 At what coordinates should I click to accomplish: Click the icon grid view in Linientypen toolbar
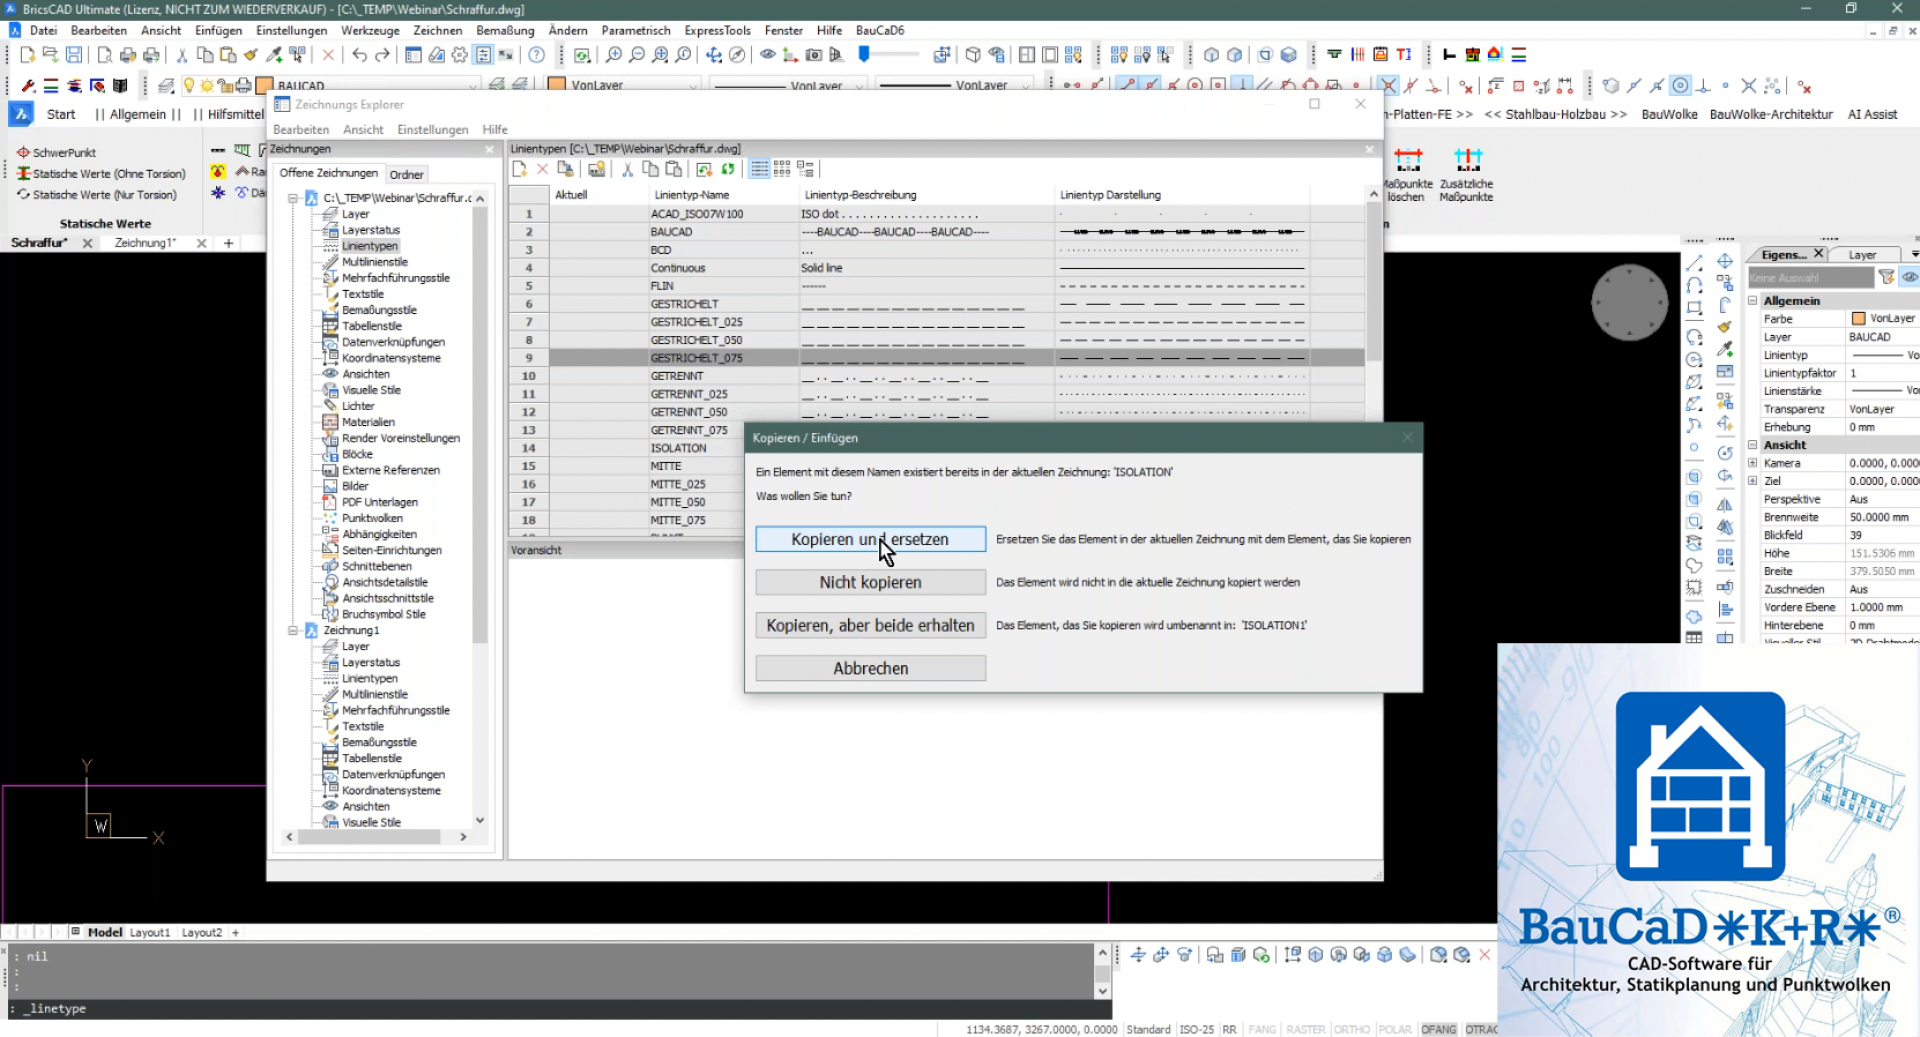pyautogui.click(x=782, y=169)
